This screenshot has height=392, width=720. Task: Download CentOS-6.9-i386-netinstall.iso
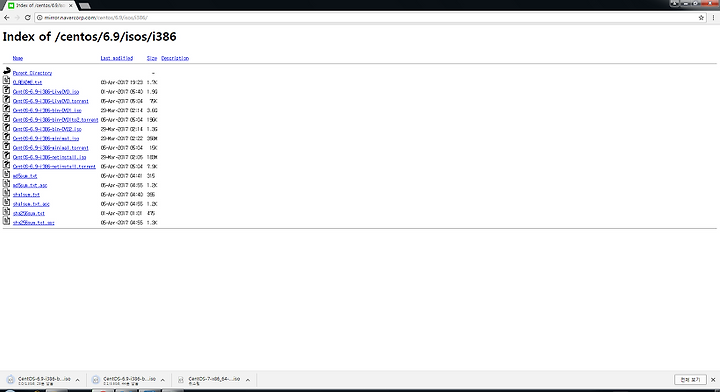point(50,157)
